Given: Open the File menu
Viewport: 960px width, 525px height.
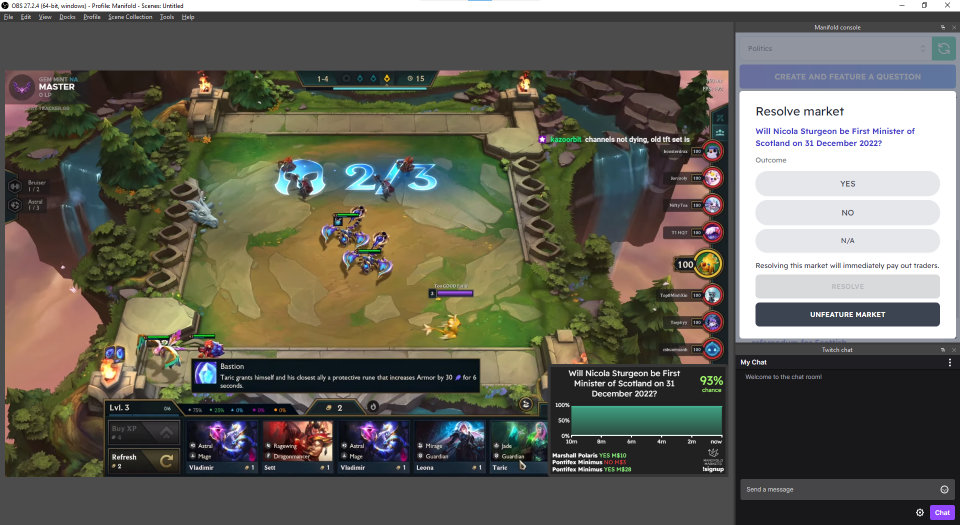Looking at the screenshot, I should point(8,17).
